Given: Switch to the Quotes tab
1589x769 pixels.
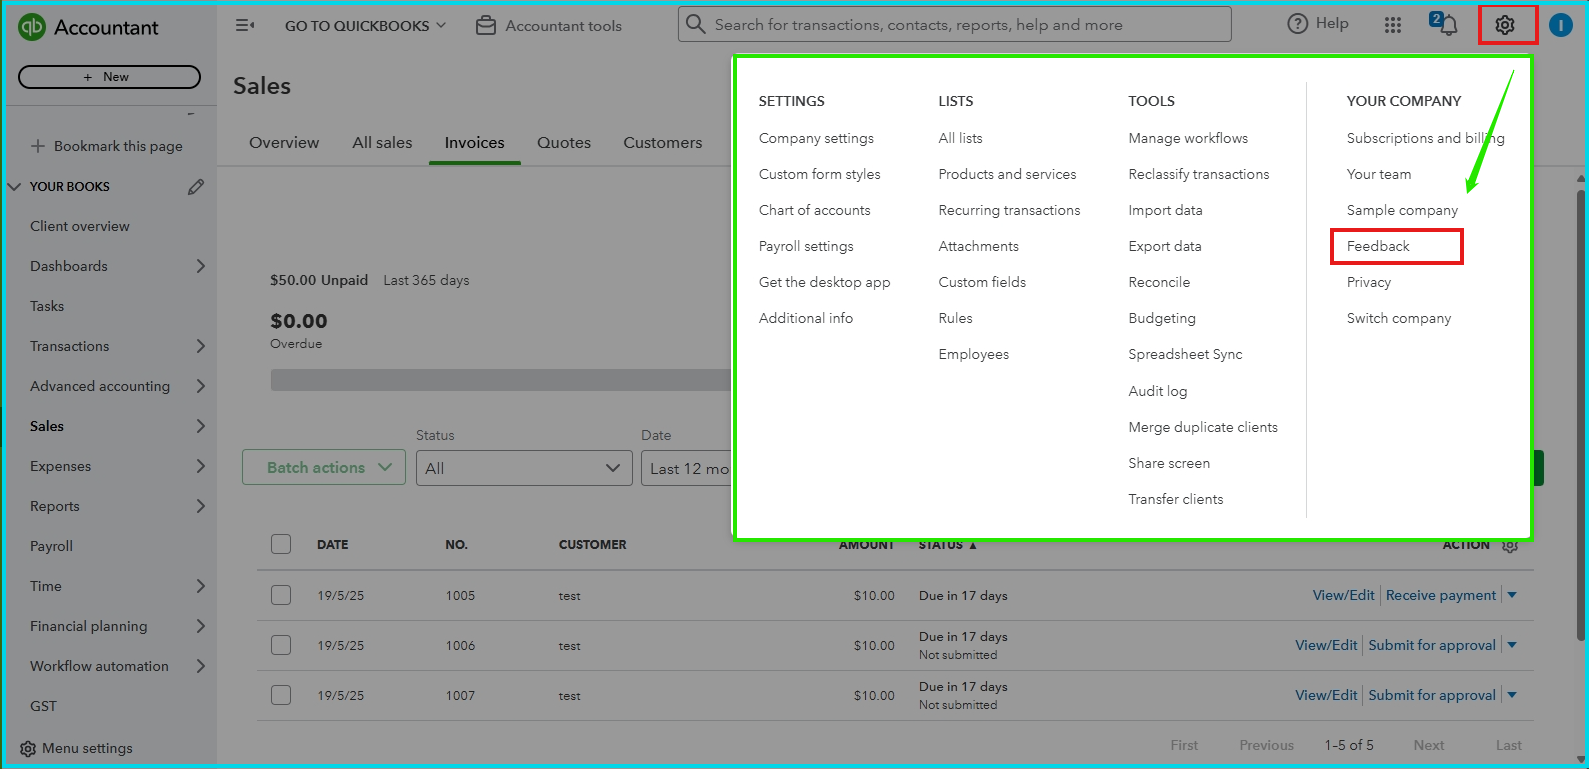Looking at the screenshot, I should tap(564, 143).
